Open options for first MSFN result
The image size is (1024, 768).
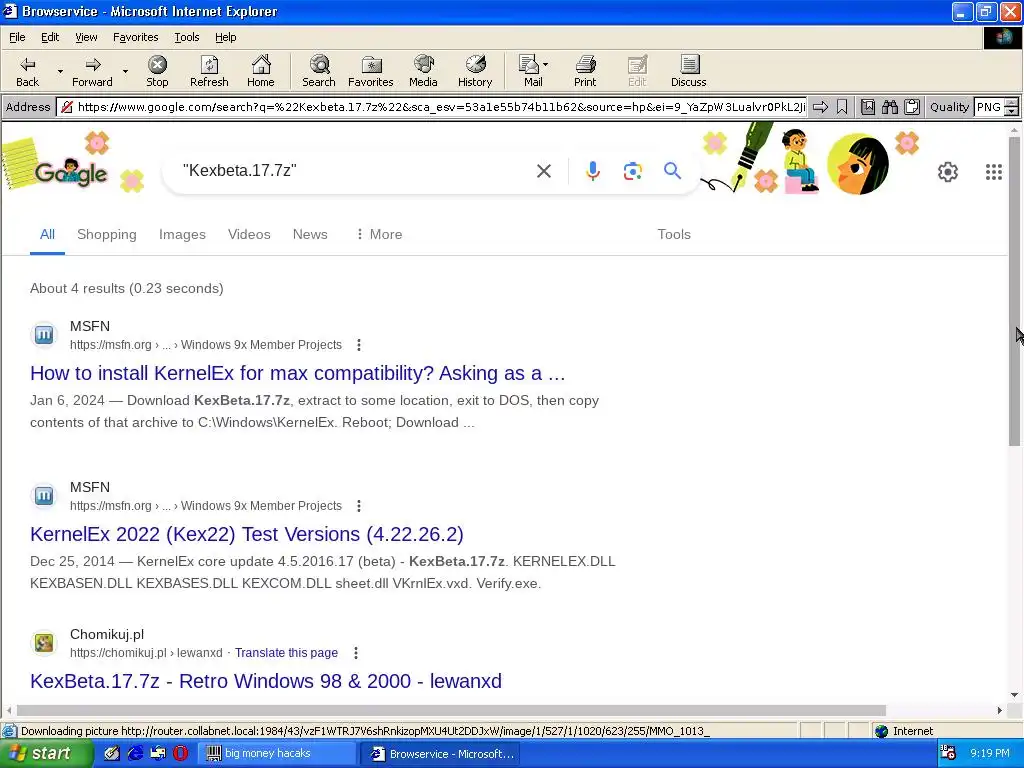click(x=359, y=345)
